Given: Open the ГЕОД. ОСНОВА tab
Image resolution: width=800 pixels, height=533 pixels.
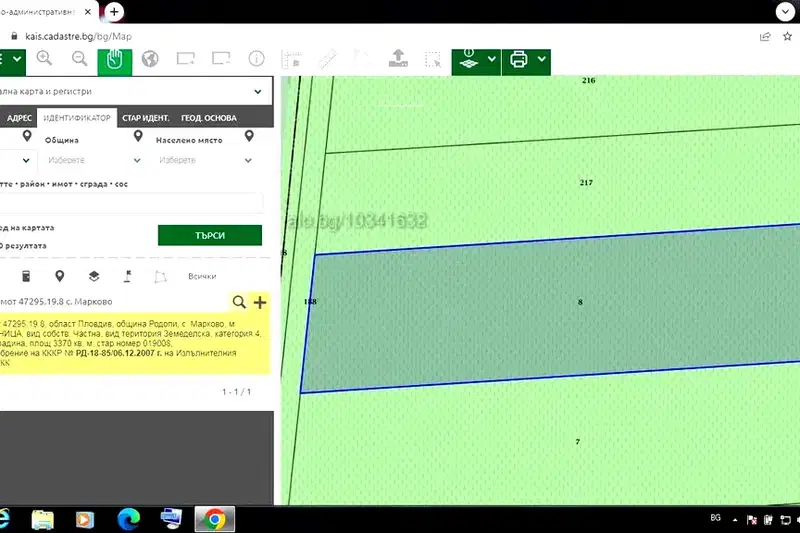Looking at the screenshot, I should [x=209, y=118].
